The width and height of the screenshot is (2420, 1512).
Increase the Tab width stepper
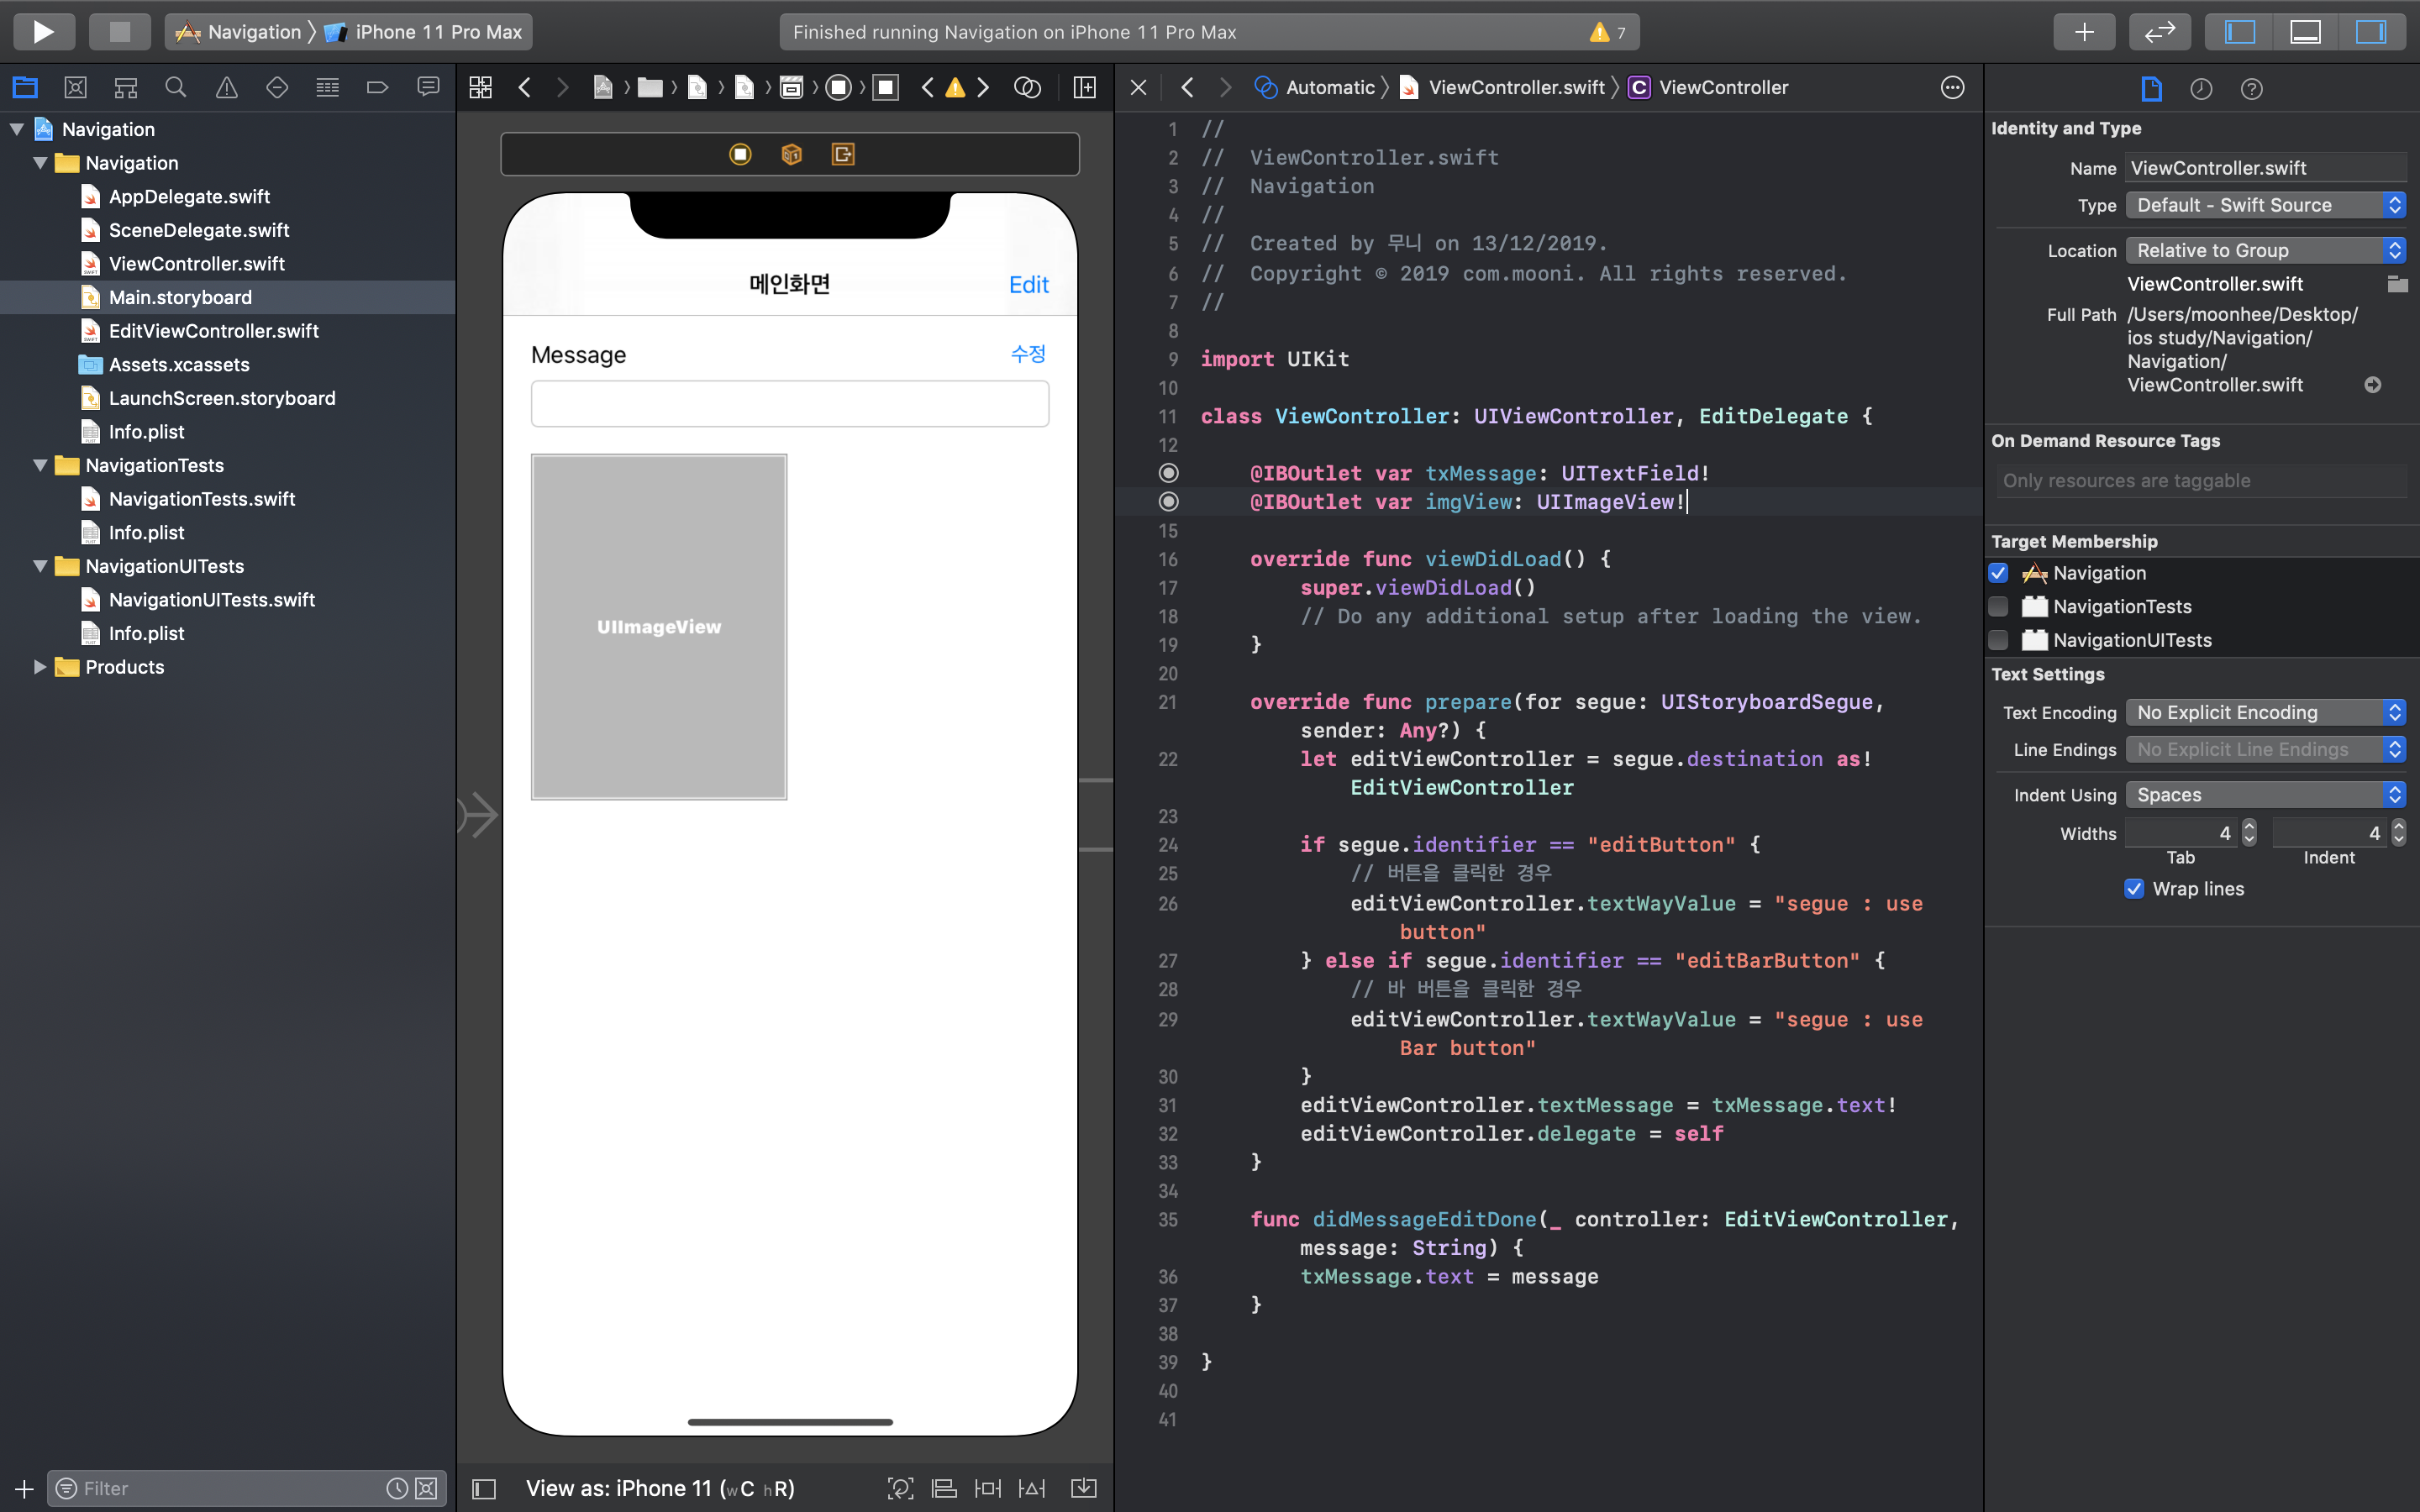tap(2249, 826)
